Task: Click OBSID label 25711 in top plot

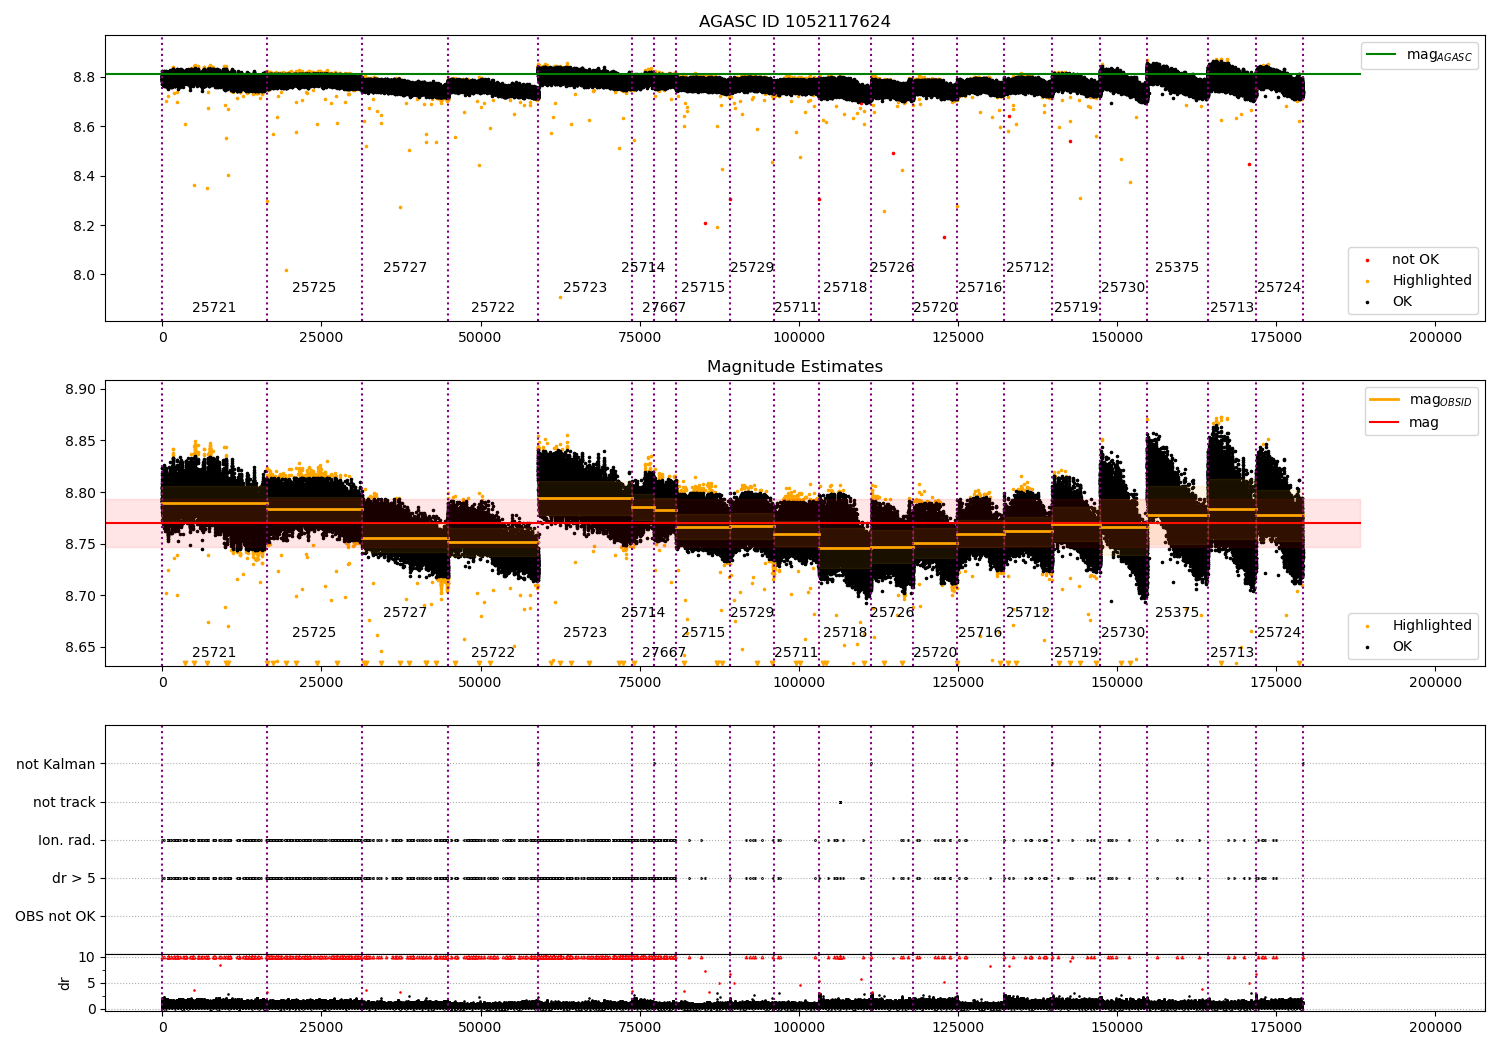Action: [796, 308]
